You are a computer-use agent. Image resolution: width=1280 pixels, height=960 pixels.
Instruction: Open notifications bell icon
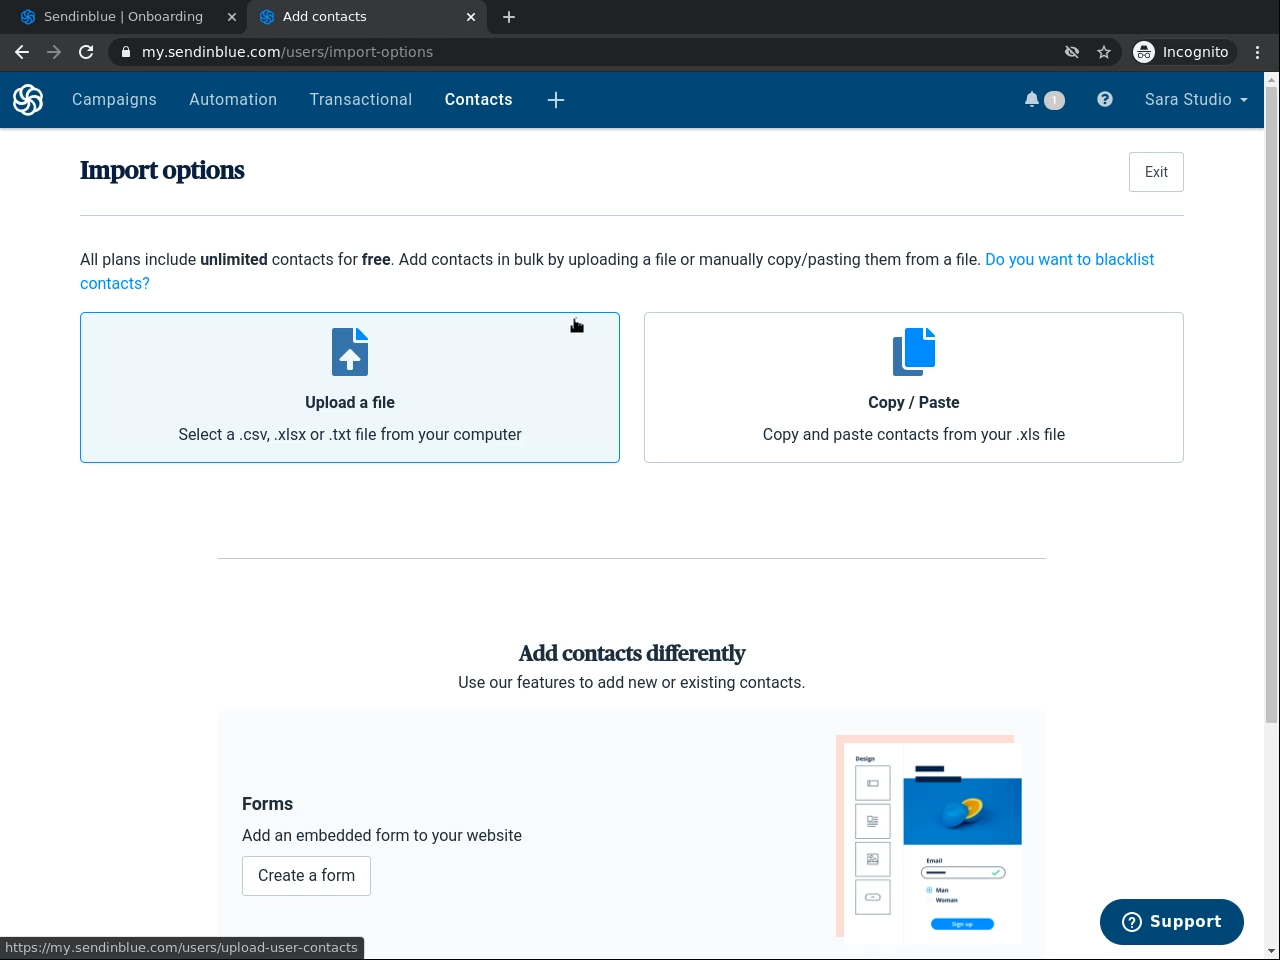[x=1032, y=99]
